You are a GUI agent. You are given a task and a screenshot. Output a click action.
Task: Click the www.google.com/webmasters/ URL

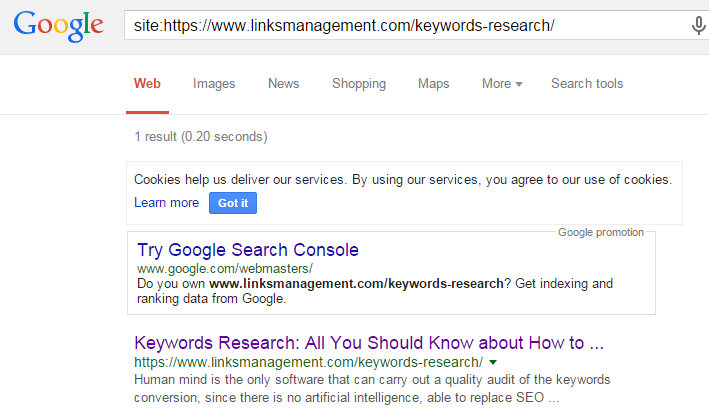coord(225,269)
